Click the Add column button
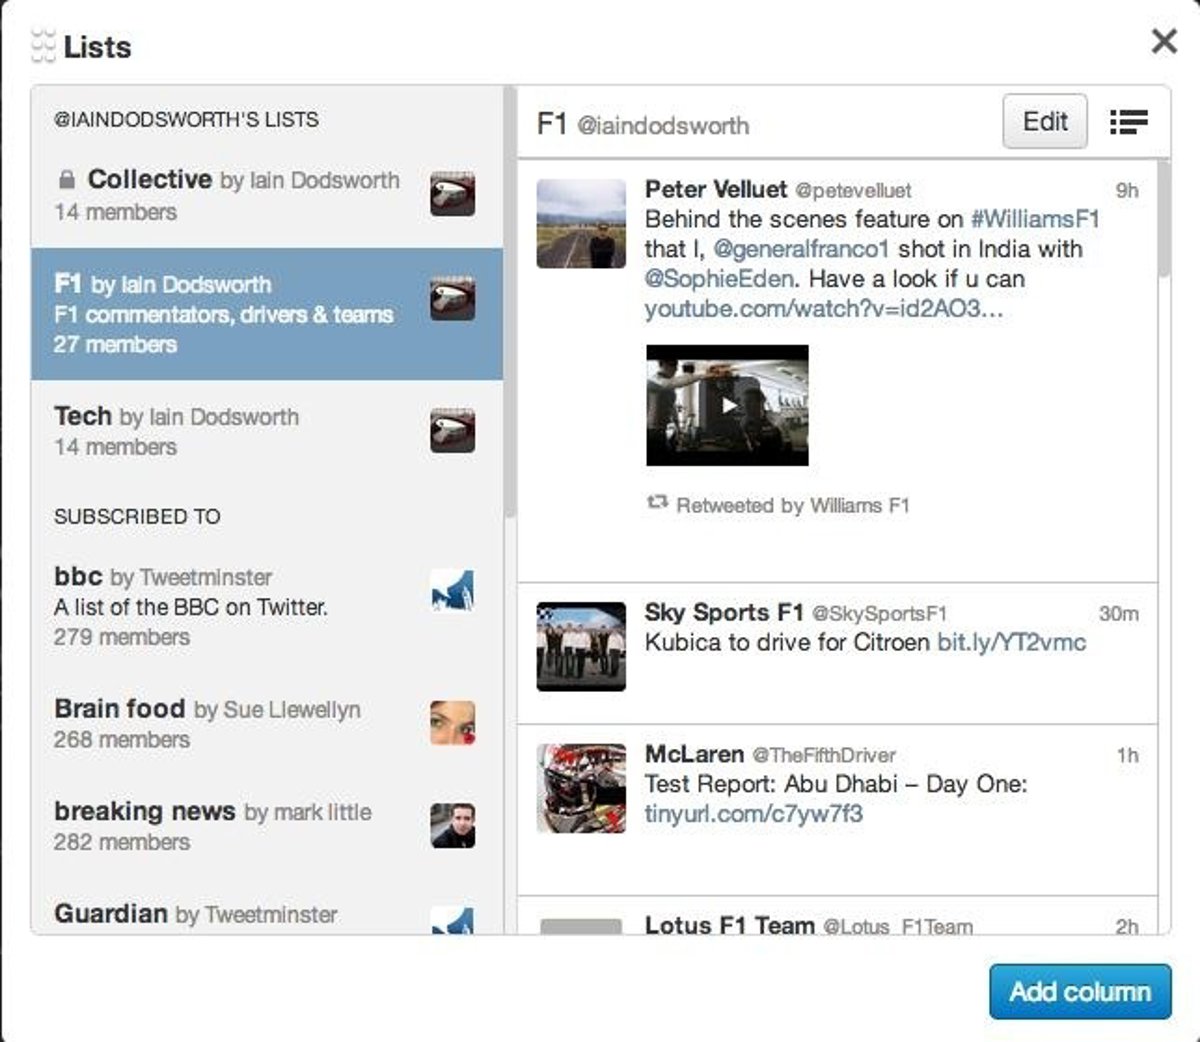The width and height of the screenshot is (1200, 1042). [1079, 991]
